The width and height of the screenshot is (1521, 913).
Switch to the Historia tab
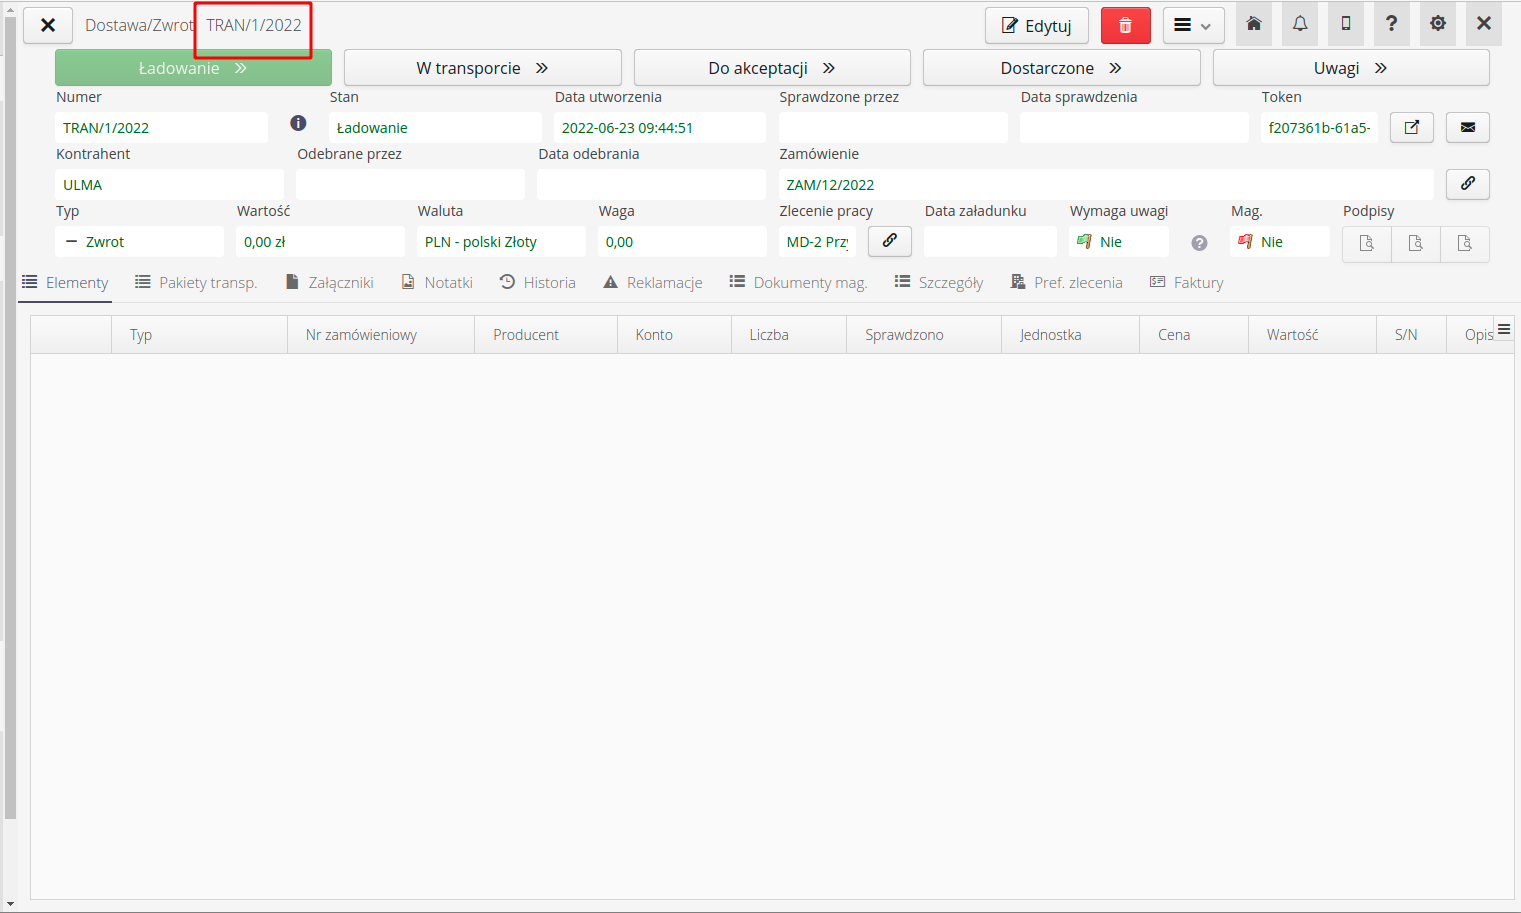tap(537, 282)
